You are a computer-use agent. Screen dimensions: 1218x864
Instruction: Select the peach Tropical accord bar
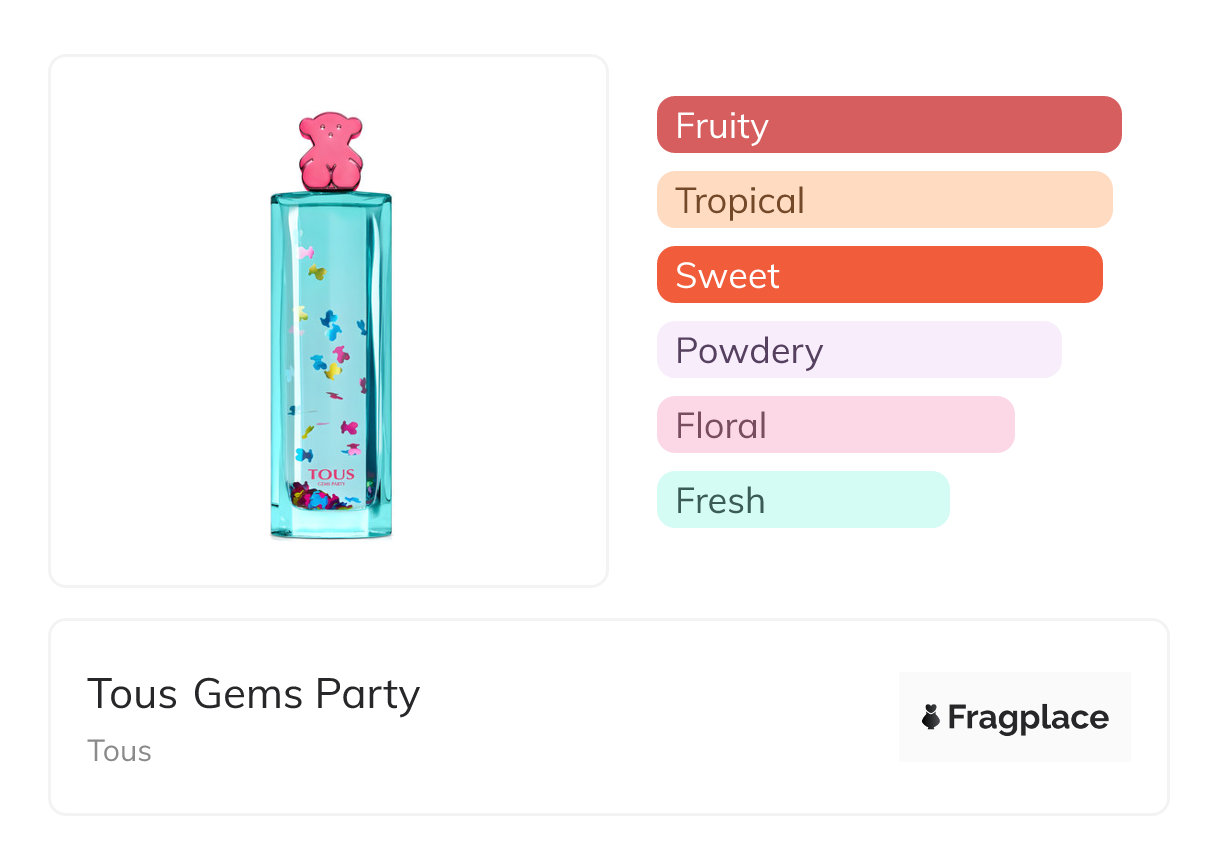pyautogui.click(x=884, y=200)
